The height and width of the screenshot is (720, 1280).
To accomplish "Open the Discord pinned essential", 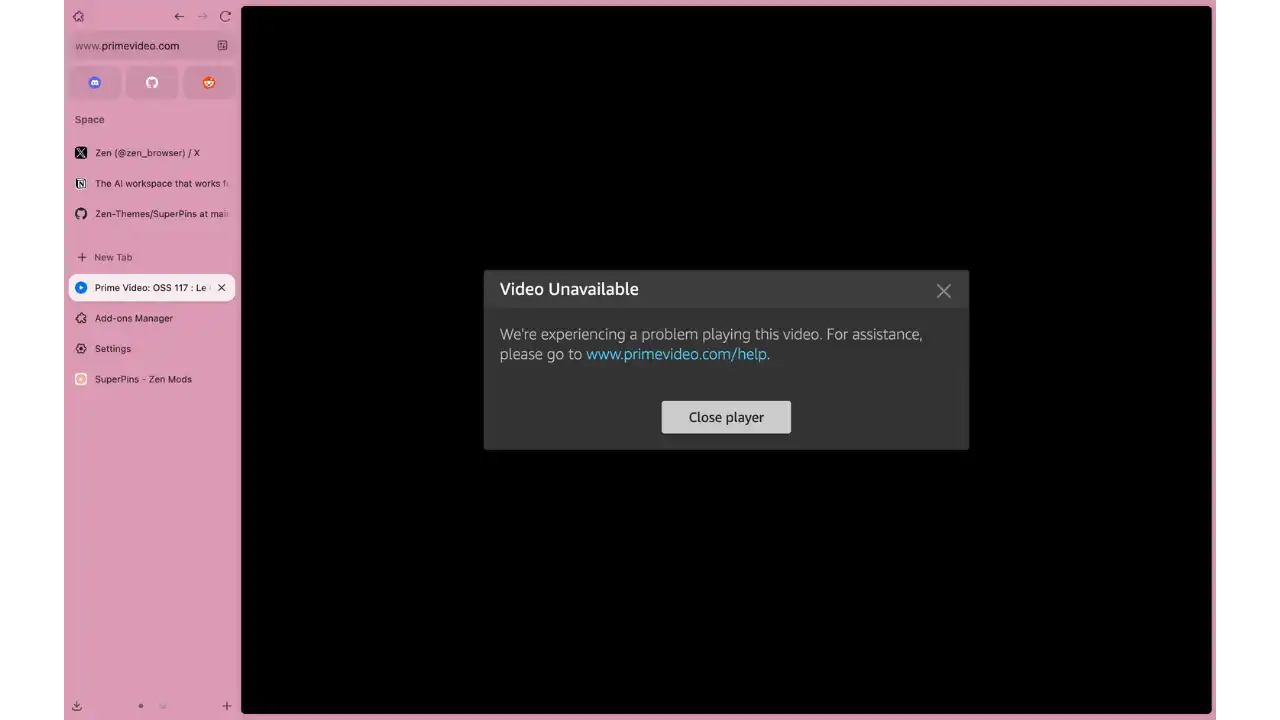I will pos(94,82).
